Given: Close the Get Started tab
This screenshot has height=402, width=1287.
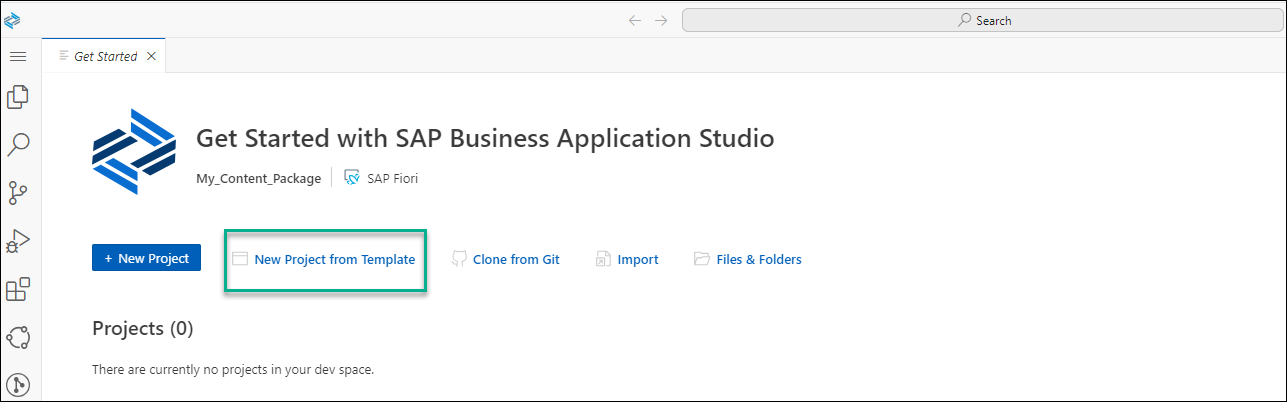Looking at the screenshot, I should click(151, 56).
